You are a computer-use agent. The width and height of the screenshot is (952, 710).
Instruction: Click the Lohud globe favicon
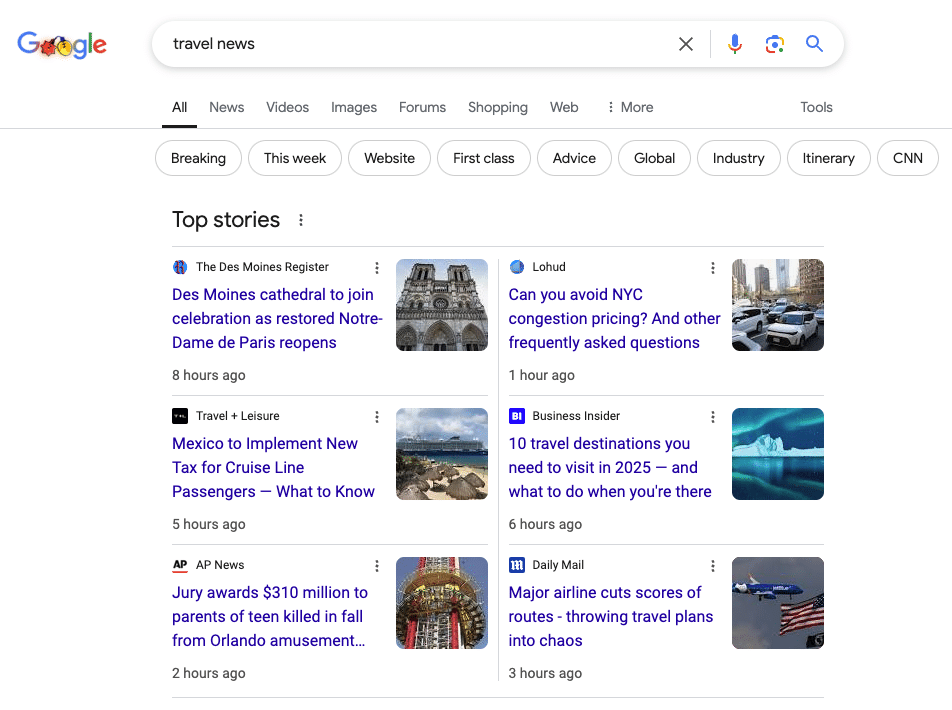(x=517, y=267)
